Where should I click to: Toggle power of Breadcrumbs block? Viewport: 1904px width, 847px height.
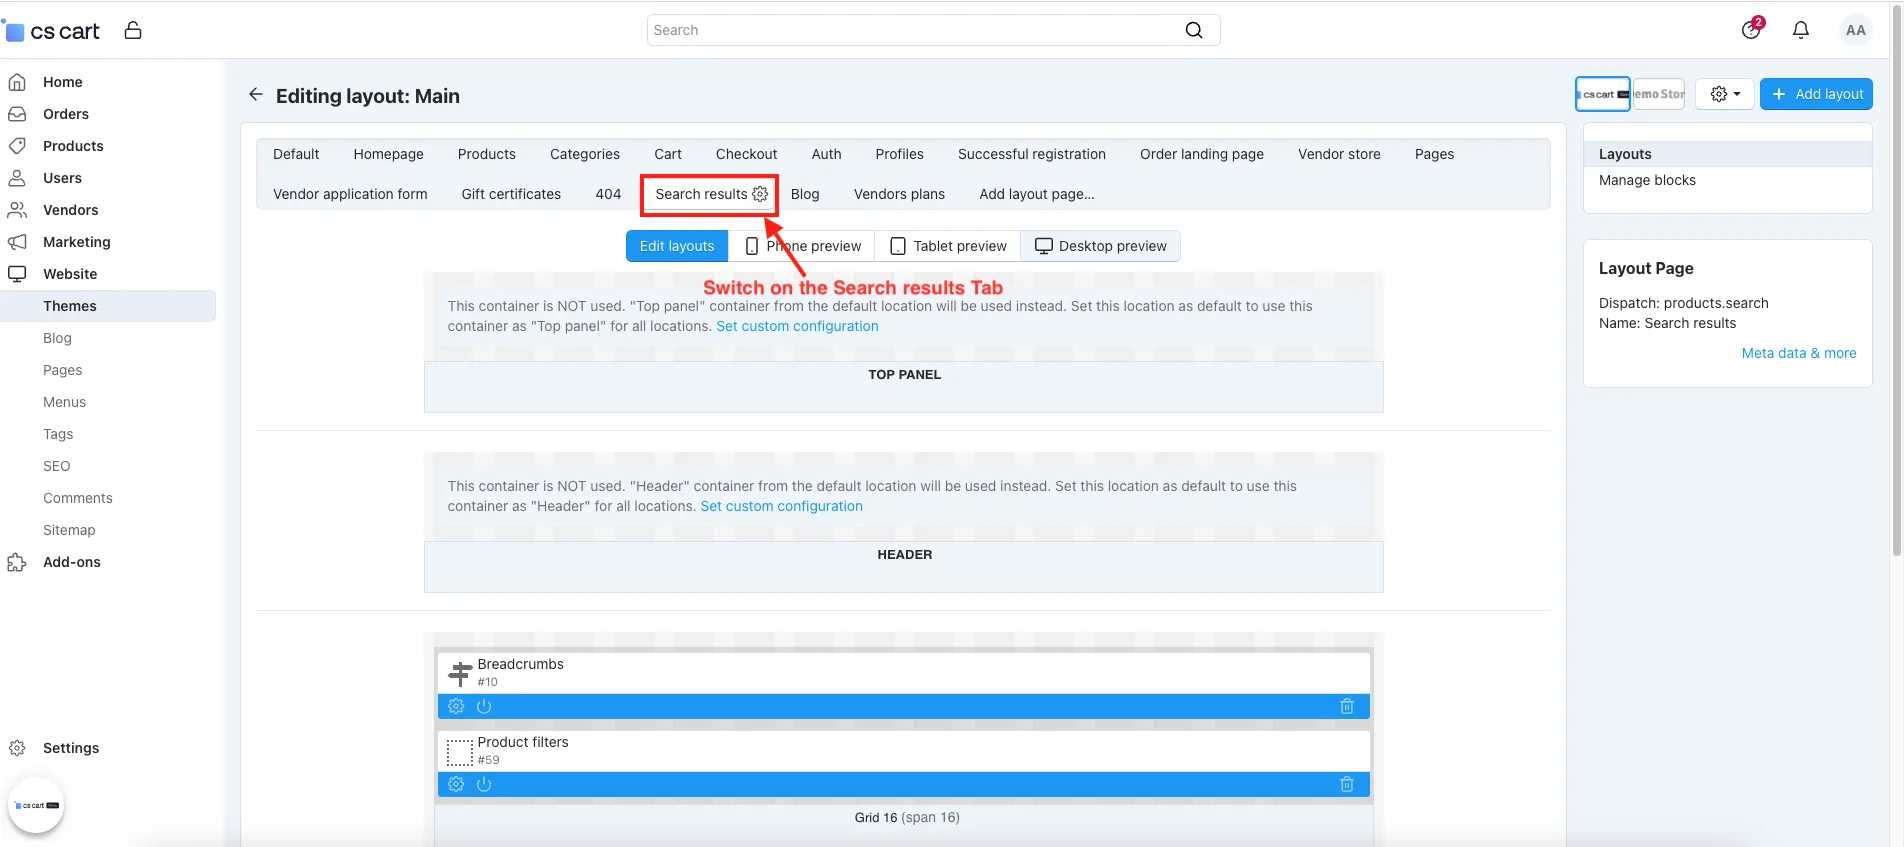tap(484, 706)
